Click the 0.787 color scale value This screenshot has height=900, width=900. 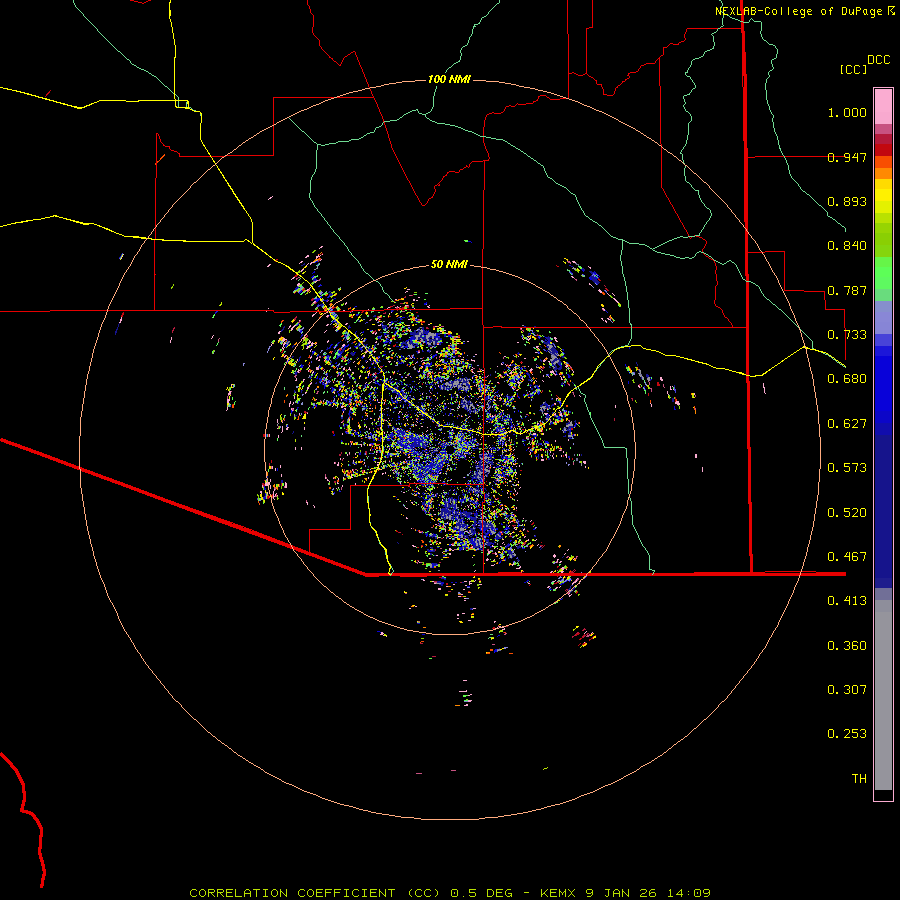click(x=847, y=290)
